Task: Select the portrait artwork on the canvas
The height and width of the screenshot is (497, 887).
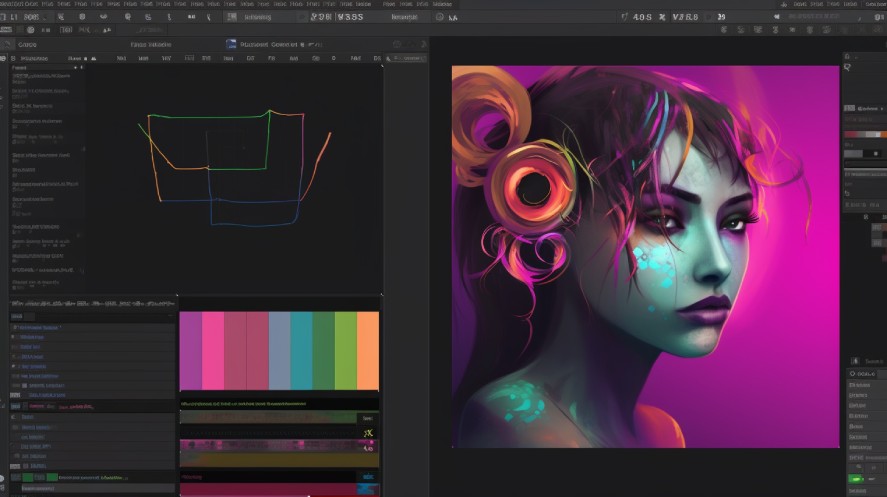Action: click(645, 257)
